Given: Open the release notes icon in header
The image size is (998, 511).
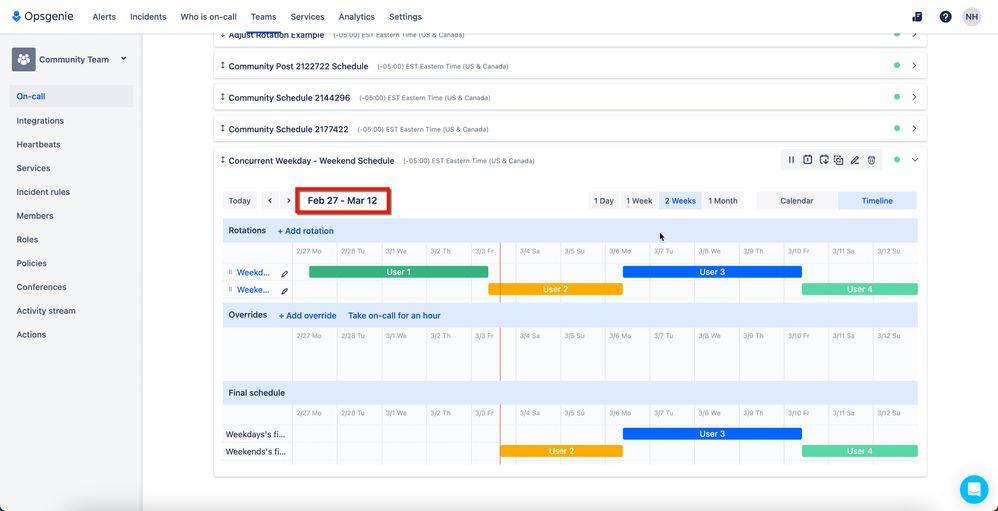Looking at the screenshot, I should 917,17.
